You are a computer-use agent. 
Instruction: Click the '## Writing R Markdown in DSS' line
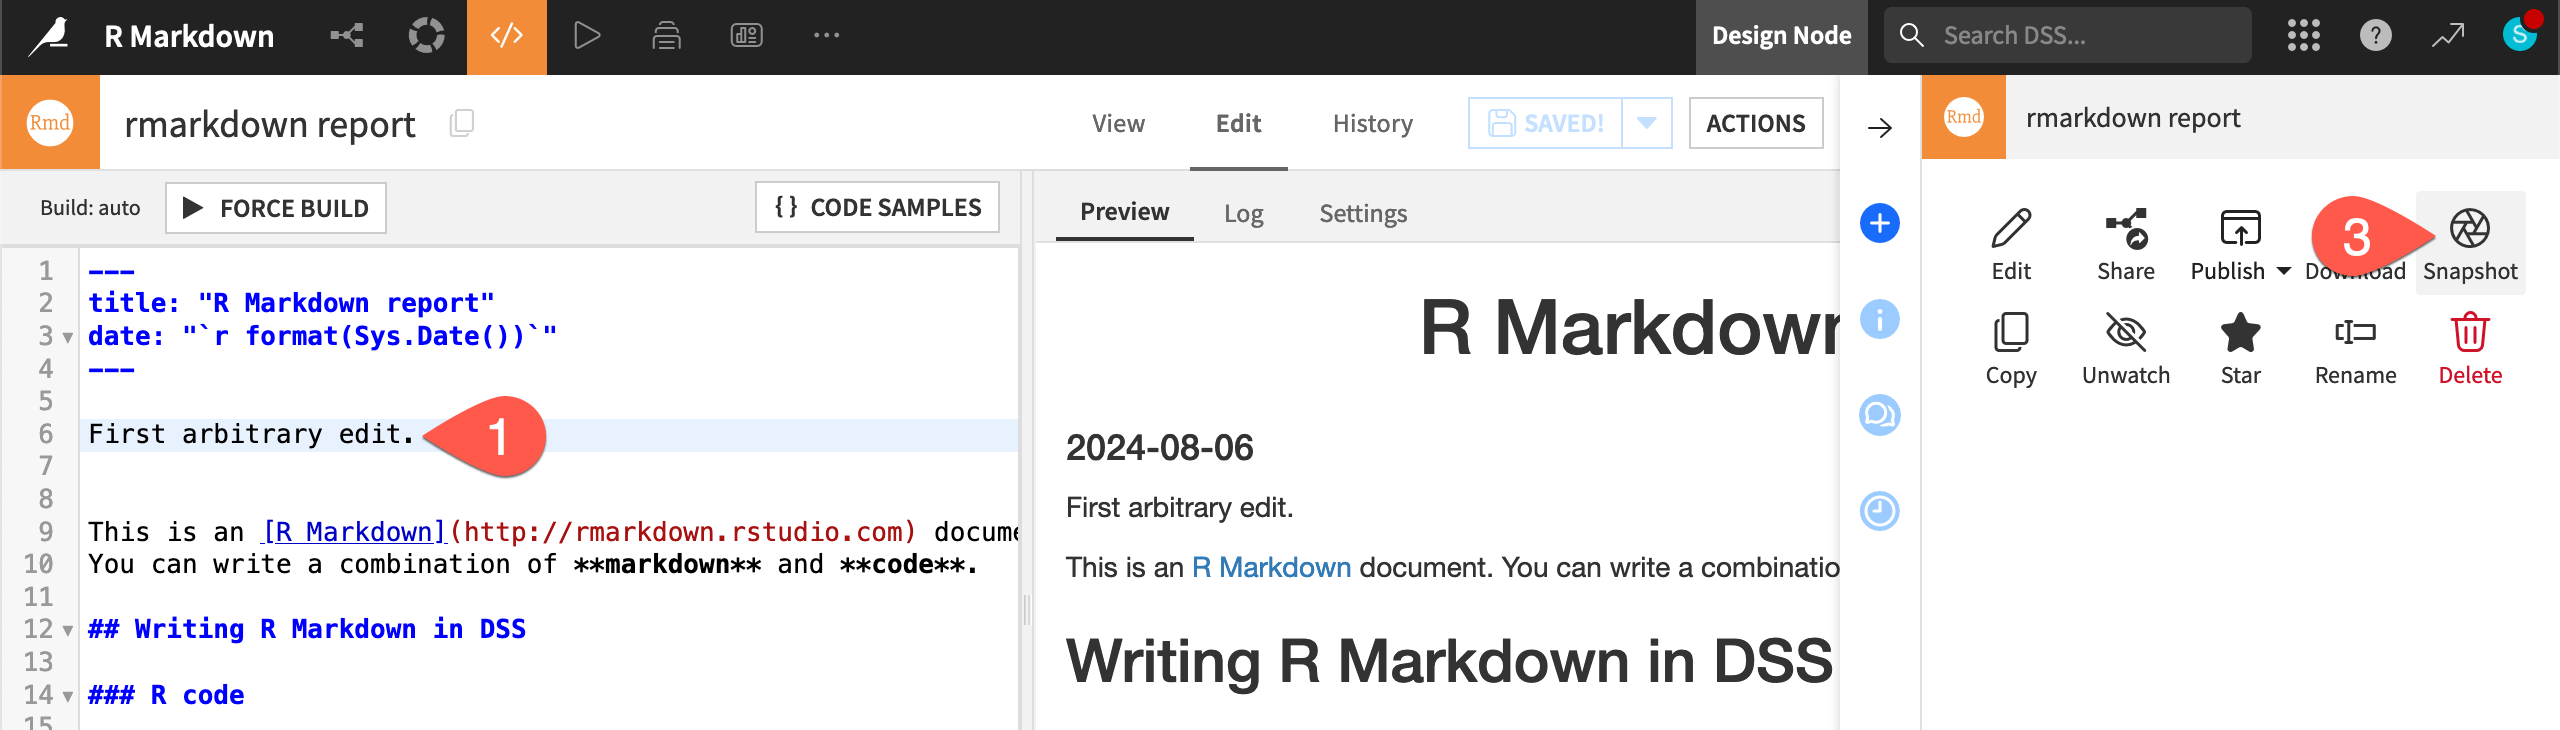pyautogui.click(x=307, y=629)
